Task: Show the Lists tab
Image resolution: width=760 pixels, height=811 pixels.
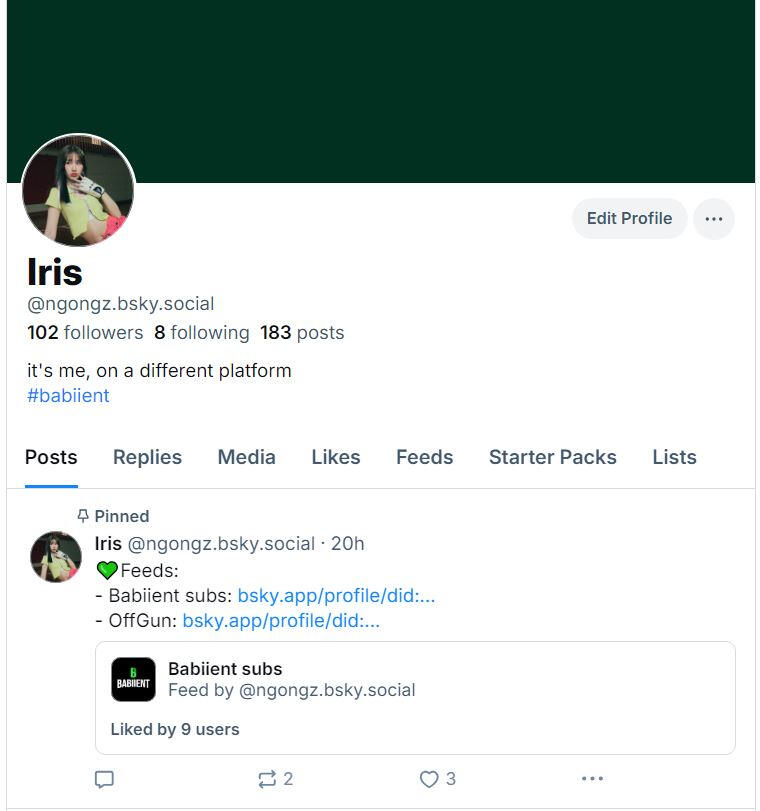Action: pos(674,457)
